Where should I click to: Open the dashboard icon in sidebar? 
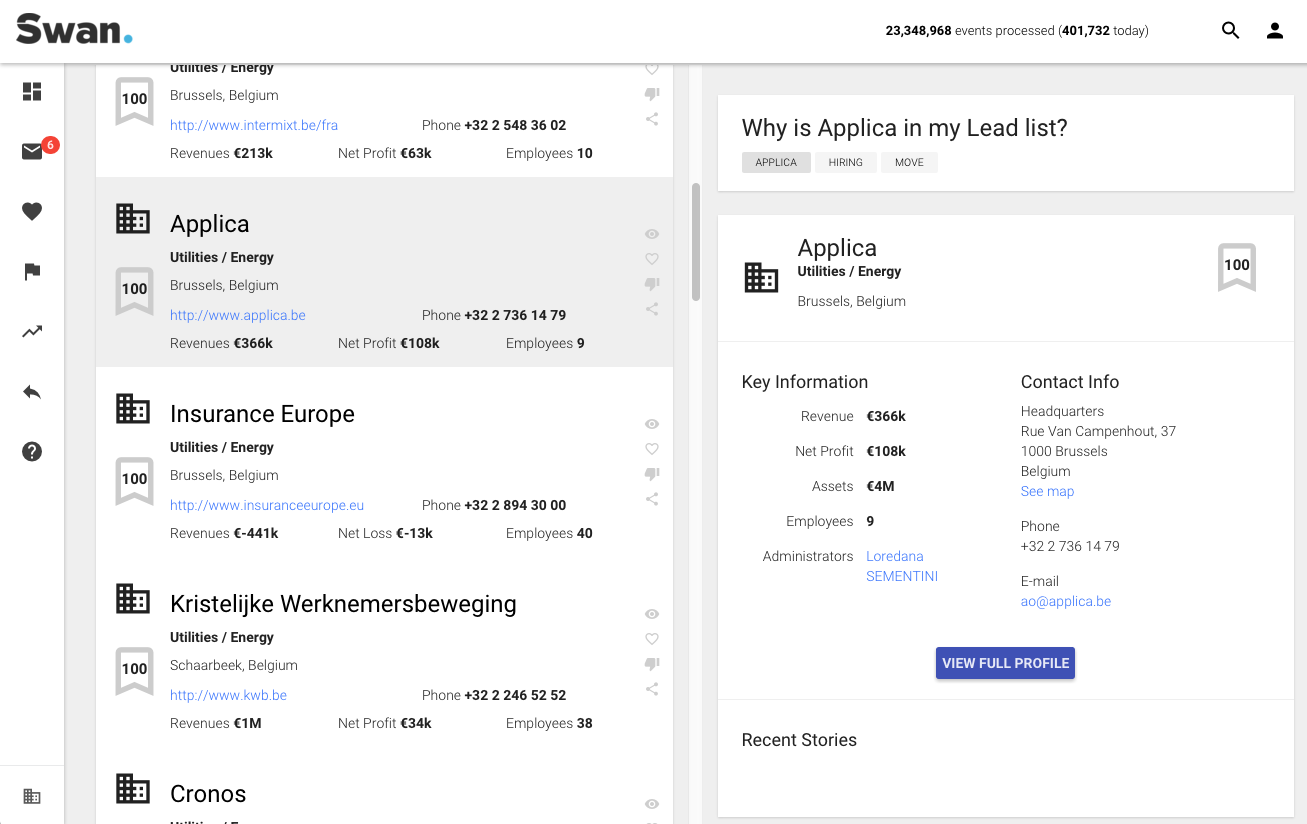[x=32, y=92]
